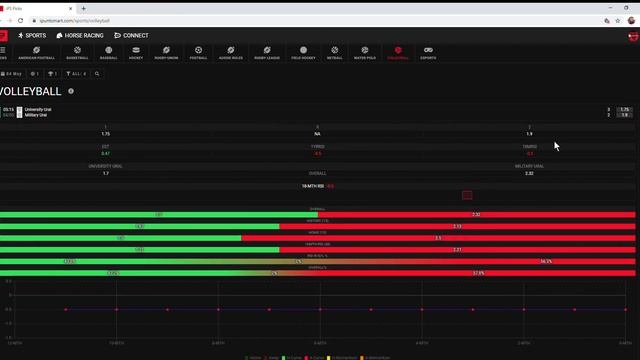Image resolution: width=640 pixels, height=360 pixels.
Task: Click the site logo in the header
Action: coord(4,36)
